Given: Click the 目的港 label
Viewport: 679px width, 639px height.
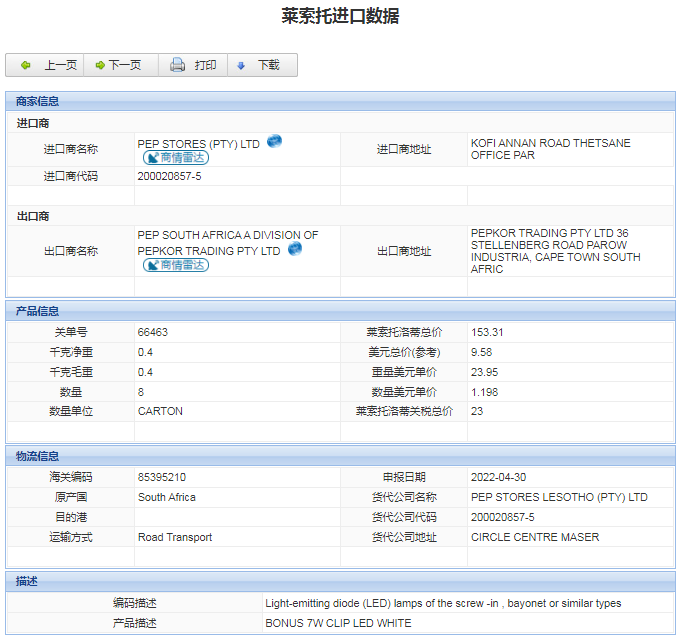Looking at the screenshot, I should pyautogui.click(x=71, y=517).
